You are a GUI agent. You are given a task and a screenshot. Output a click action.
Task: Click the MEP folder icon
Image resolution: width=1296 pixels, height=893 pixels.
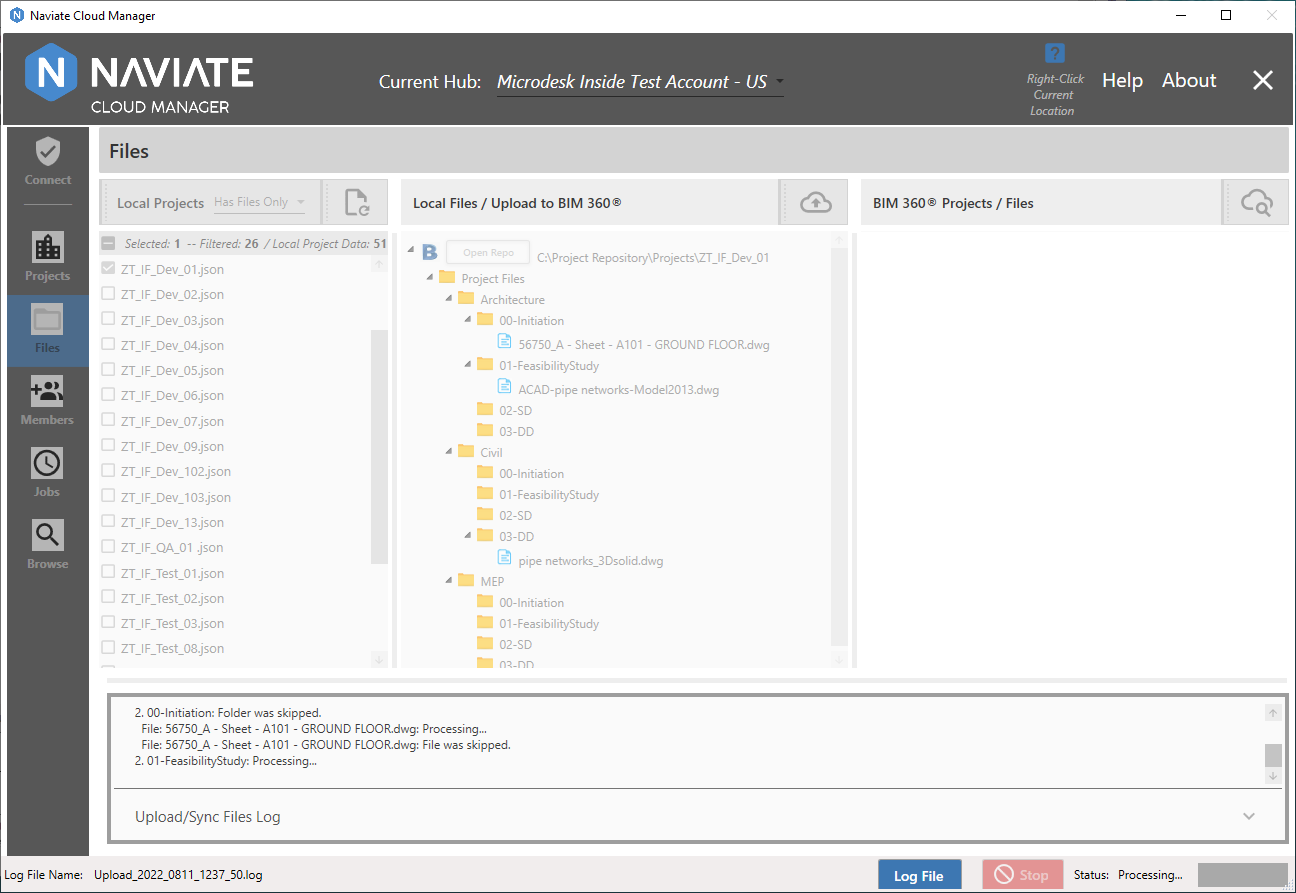coord(465,580)
